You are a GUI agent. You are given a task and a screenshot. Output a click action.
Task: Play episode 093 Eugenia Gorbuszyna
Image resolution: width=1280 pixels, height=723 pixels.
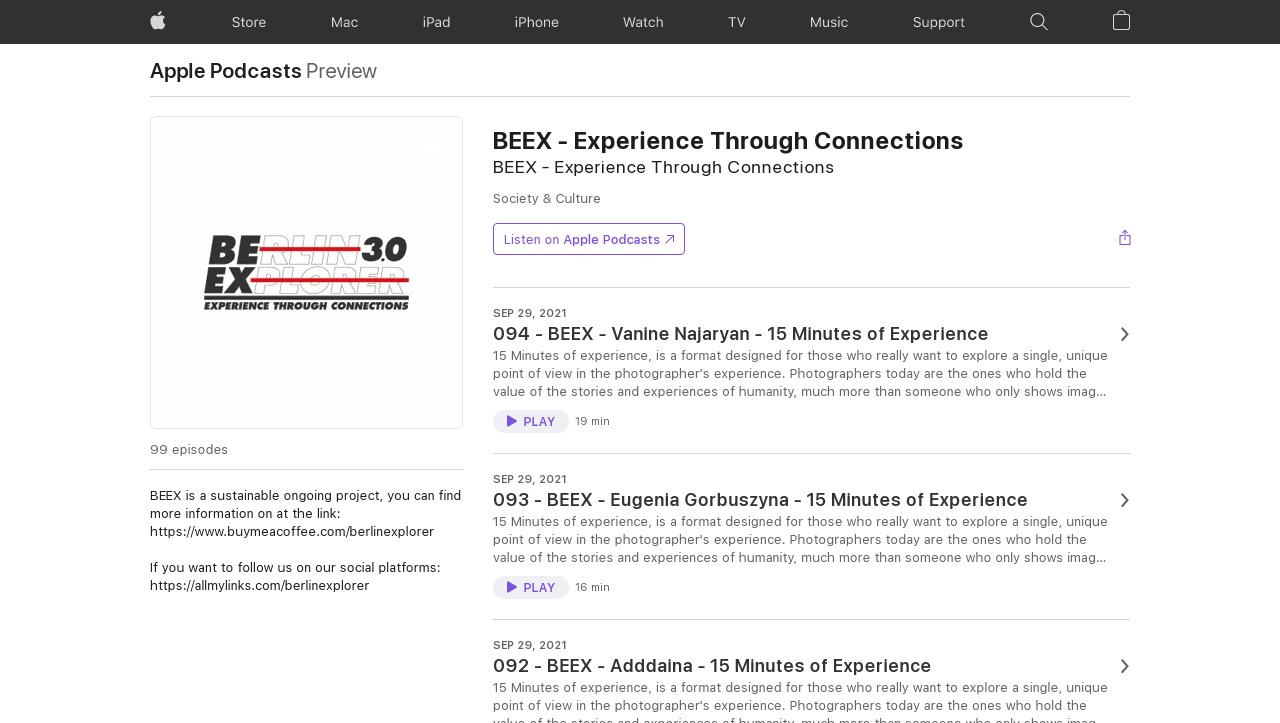coord(531,588)
